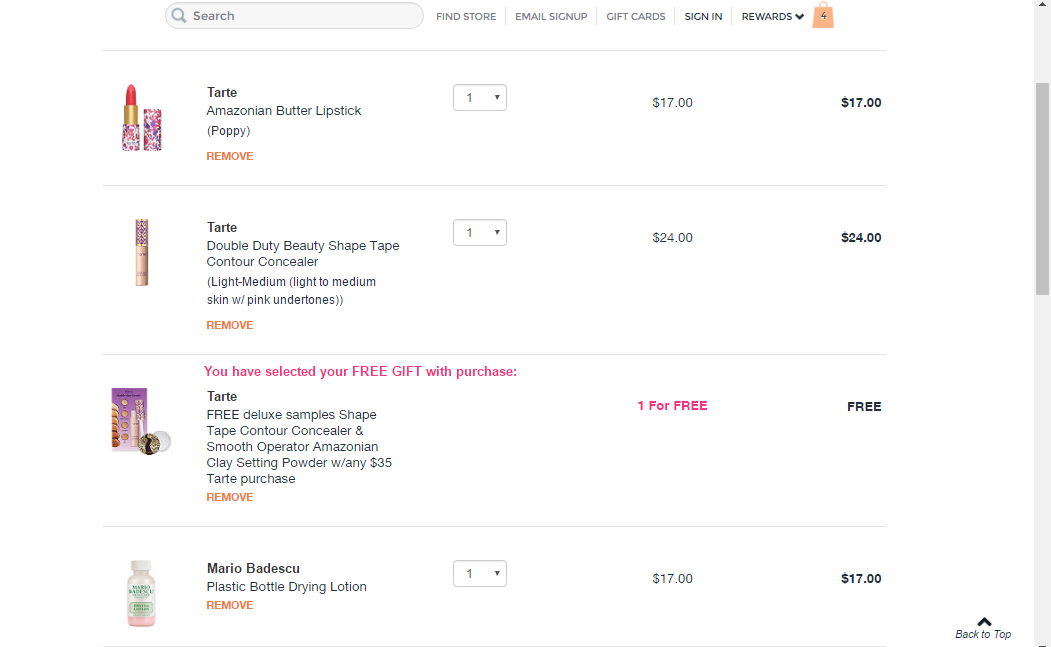
Task: Open the EMAIL SIGNUP link
Action: point(551,16)
